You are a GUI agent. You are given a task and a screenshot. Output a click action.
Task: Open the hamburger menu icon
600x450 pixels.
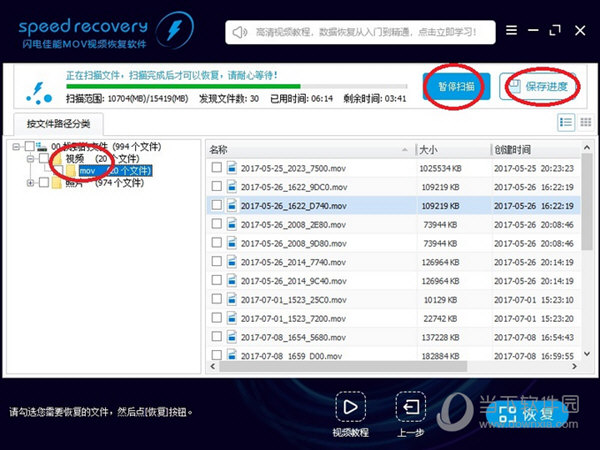(511, 30)
